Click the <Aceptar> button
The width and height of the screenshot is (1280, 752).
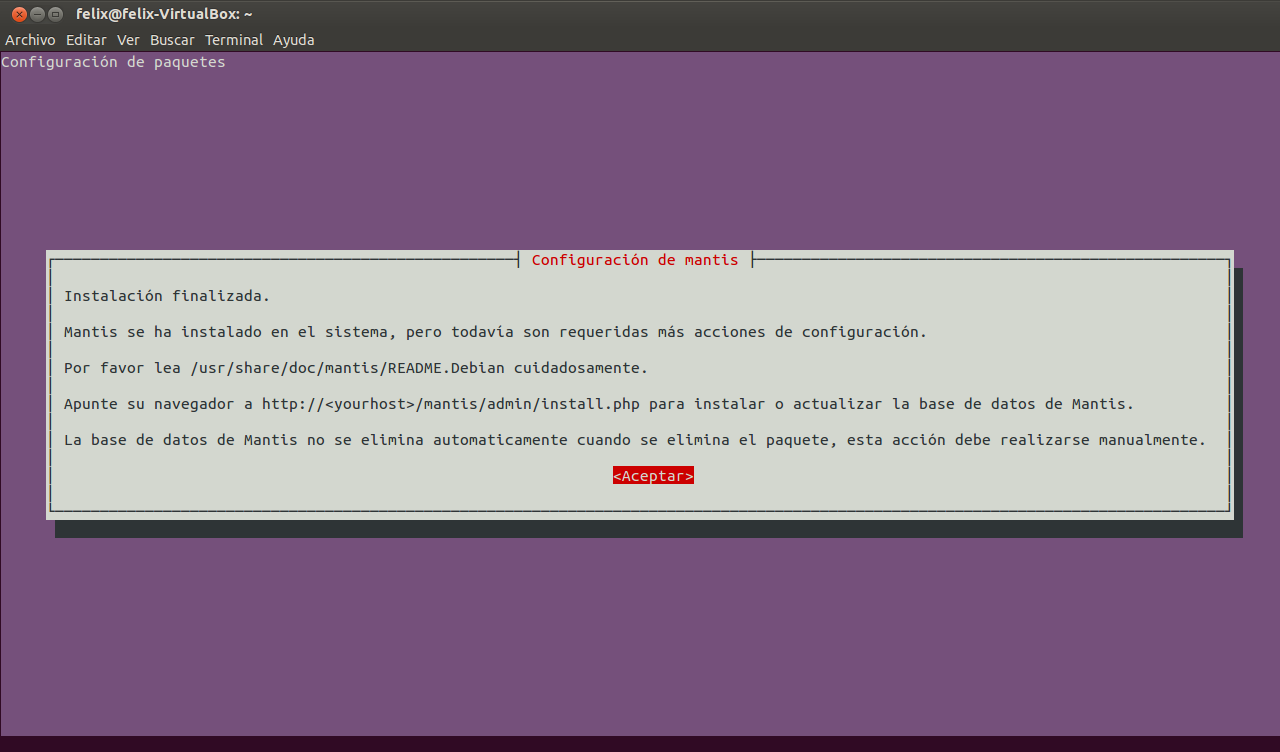click(x=653, y=476)
